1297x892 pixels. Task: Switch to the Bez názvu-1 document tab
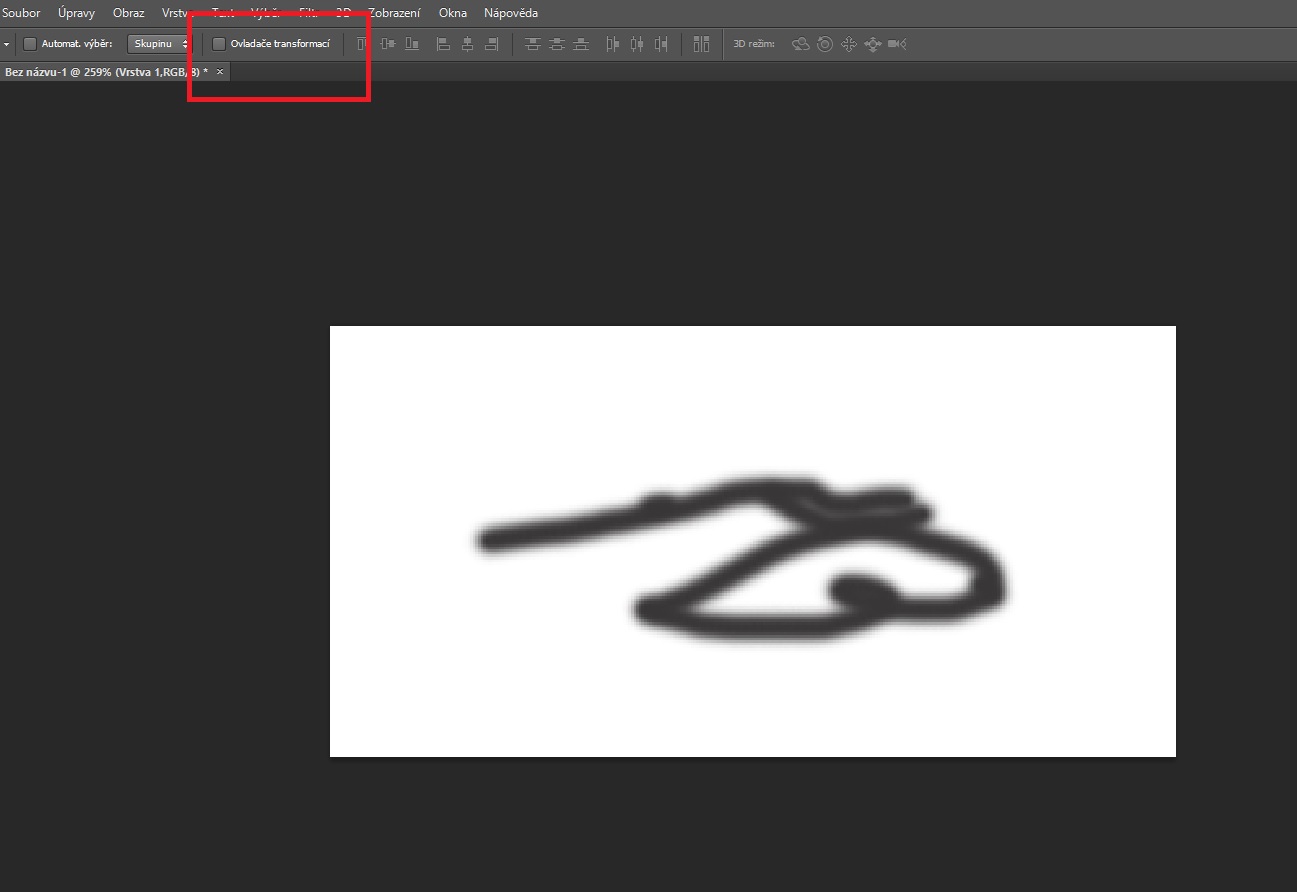click(106, 72)
